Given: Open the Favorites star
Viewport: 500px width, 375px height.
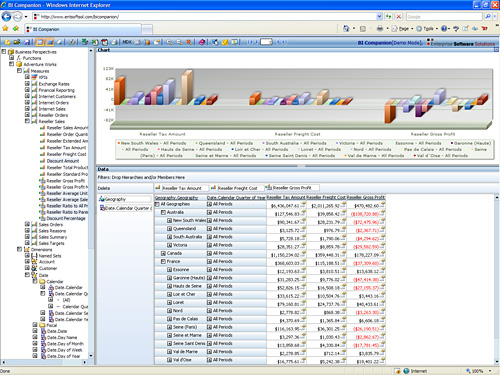Looking at the screenshot, I should tap(5, 29).
